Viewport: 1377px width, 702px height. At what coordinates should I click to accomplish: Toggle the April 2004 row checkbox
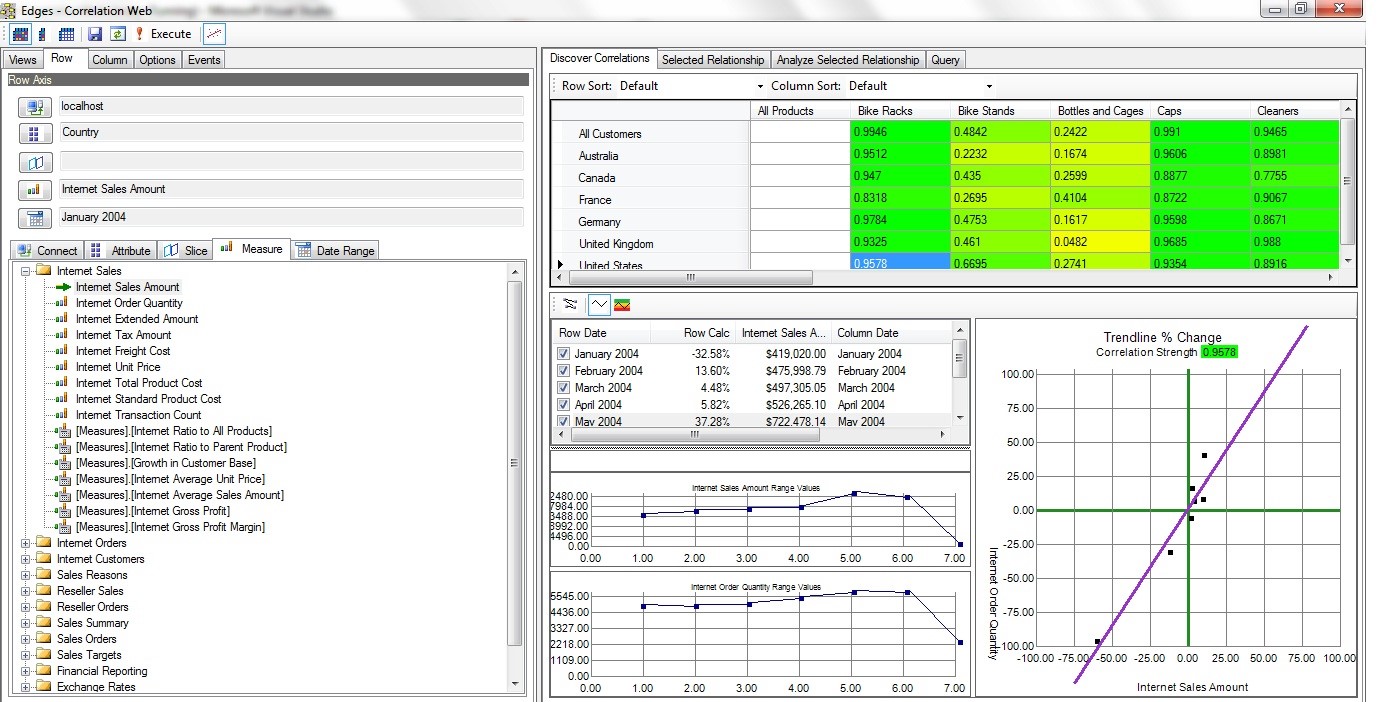point(564,405)
